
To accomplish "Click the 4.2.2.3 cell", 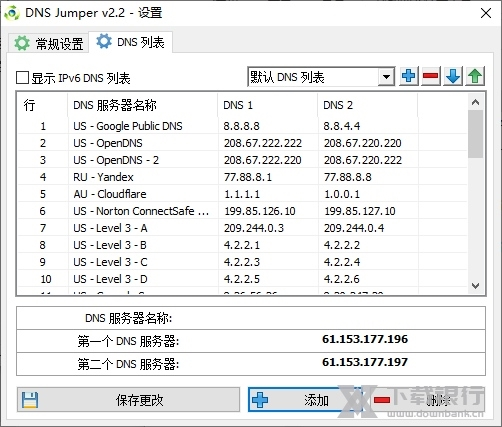I will click(x=242, y=262).
